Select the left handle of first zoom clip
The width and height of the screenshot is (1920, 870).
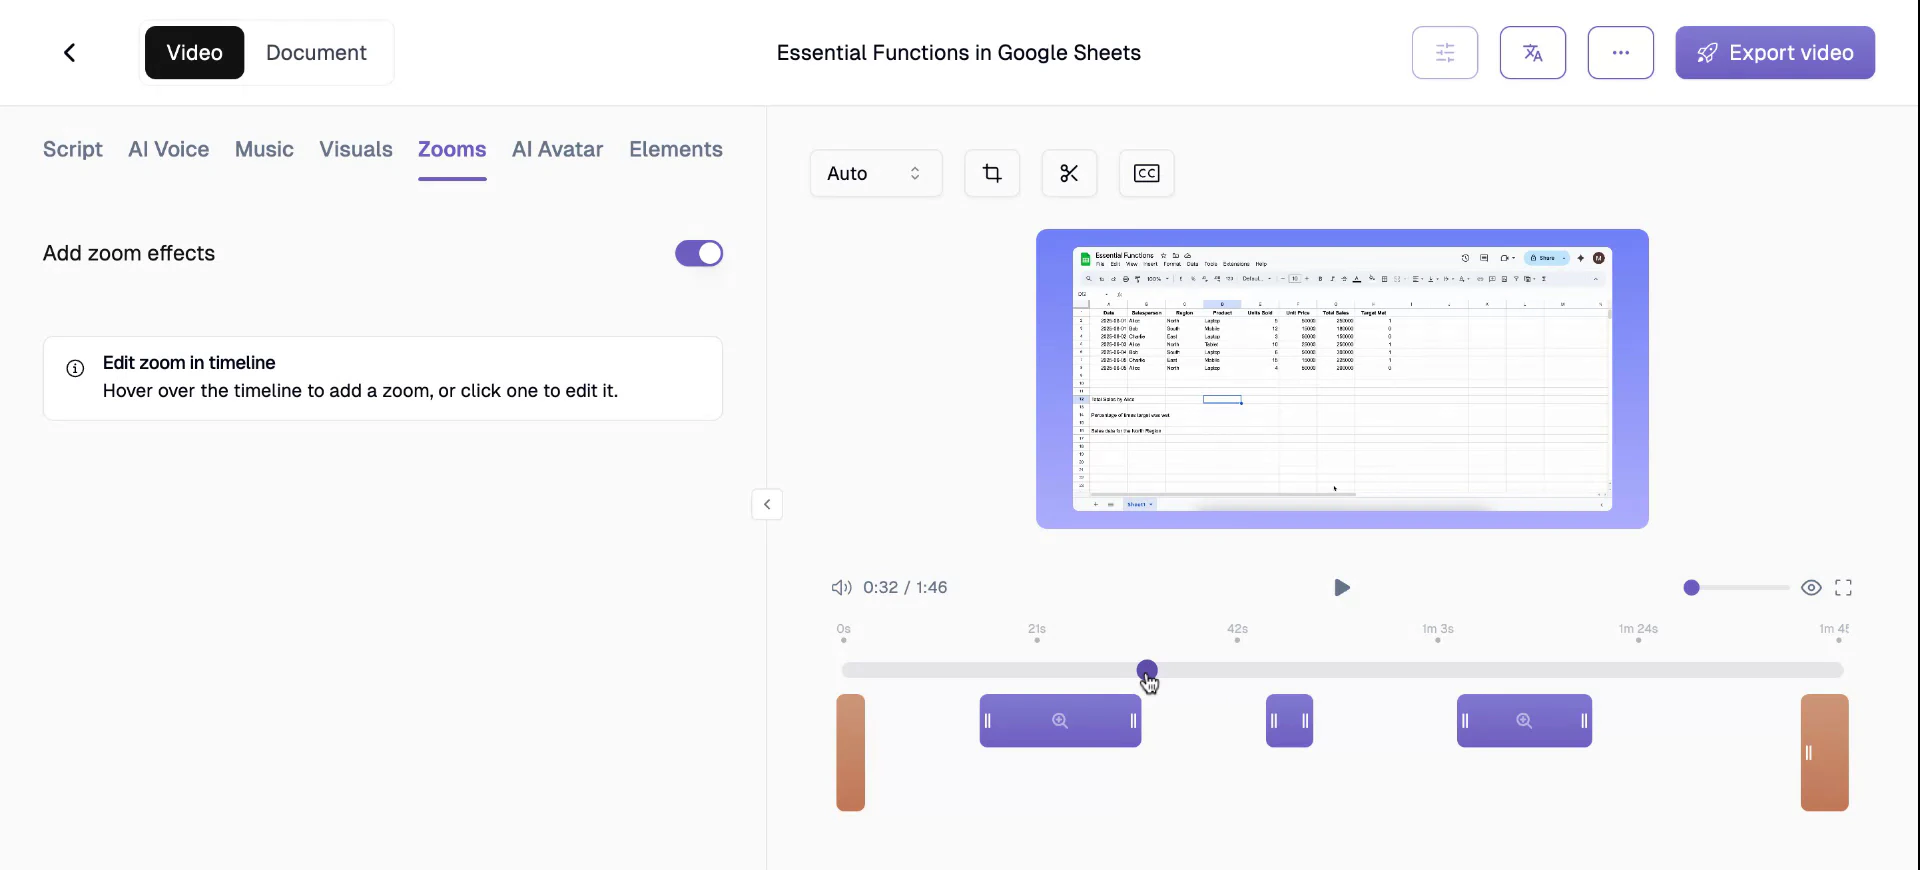(x=987, y=721)
